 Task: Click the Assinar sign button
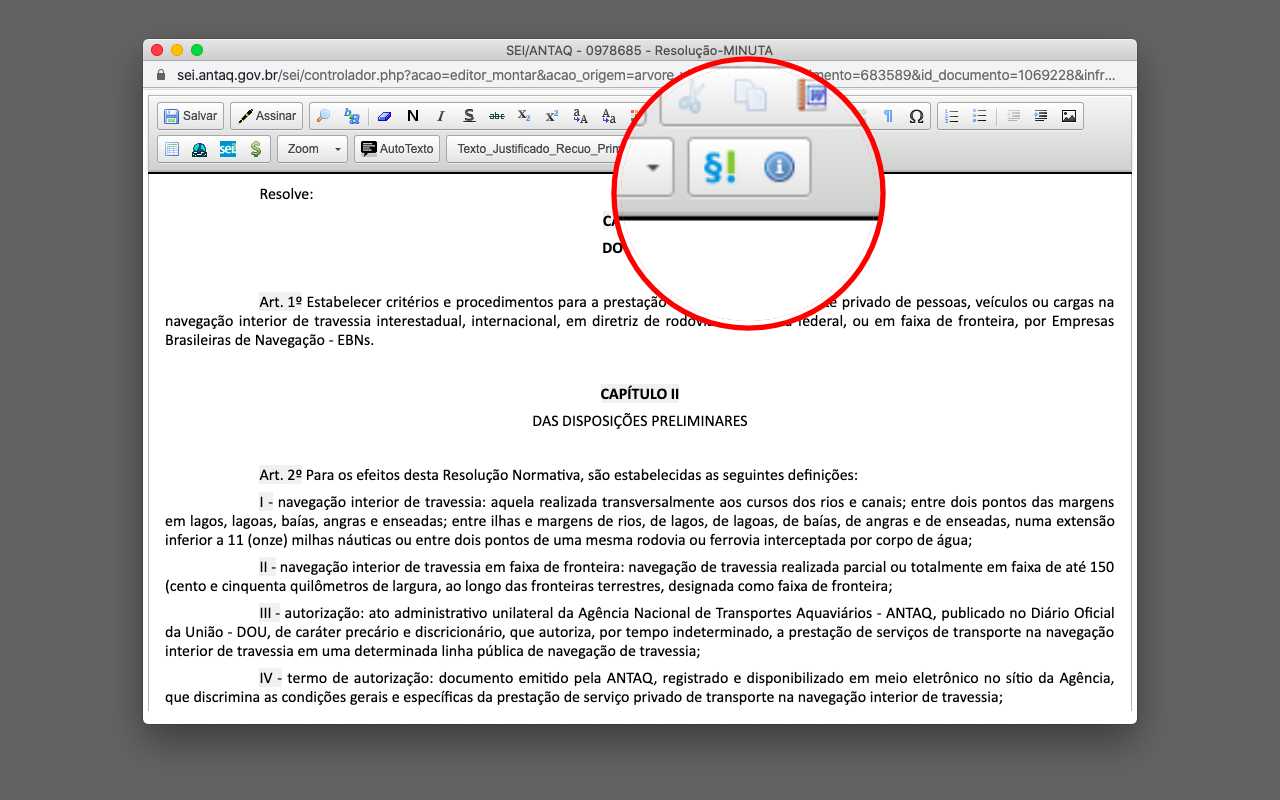click(x=267, y=116)
